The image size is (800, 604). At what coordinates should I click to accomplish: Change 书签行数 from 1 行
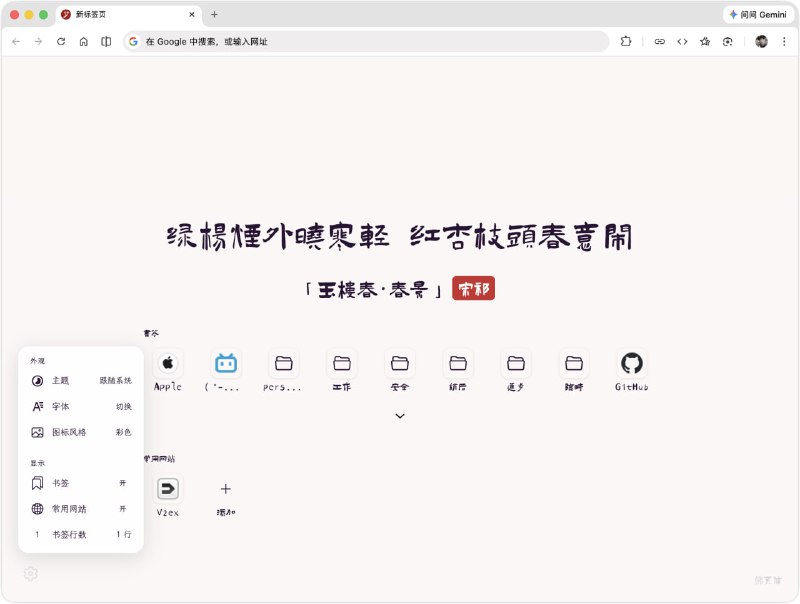[x=124, y=533]
